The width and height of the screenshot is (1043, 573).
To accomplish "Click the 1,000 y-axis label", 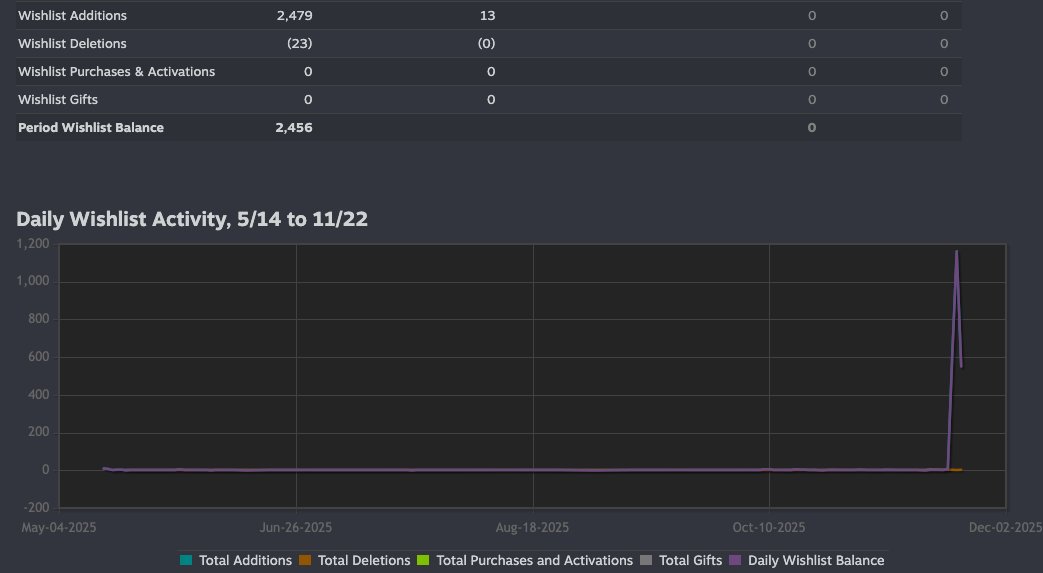I will click(x=33, y=281).
